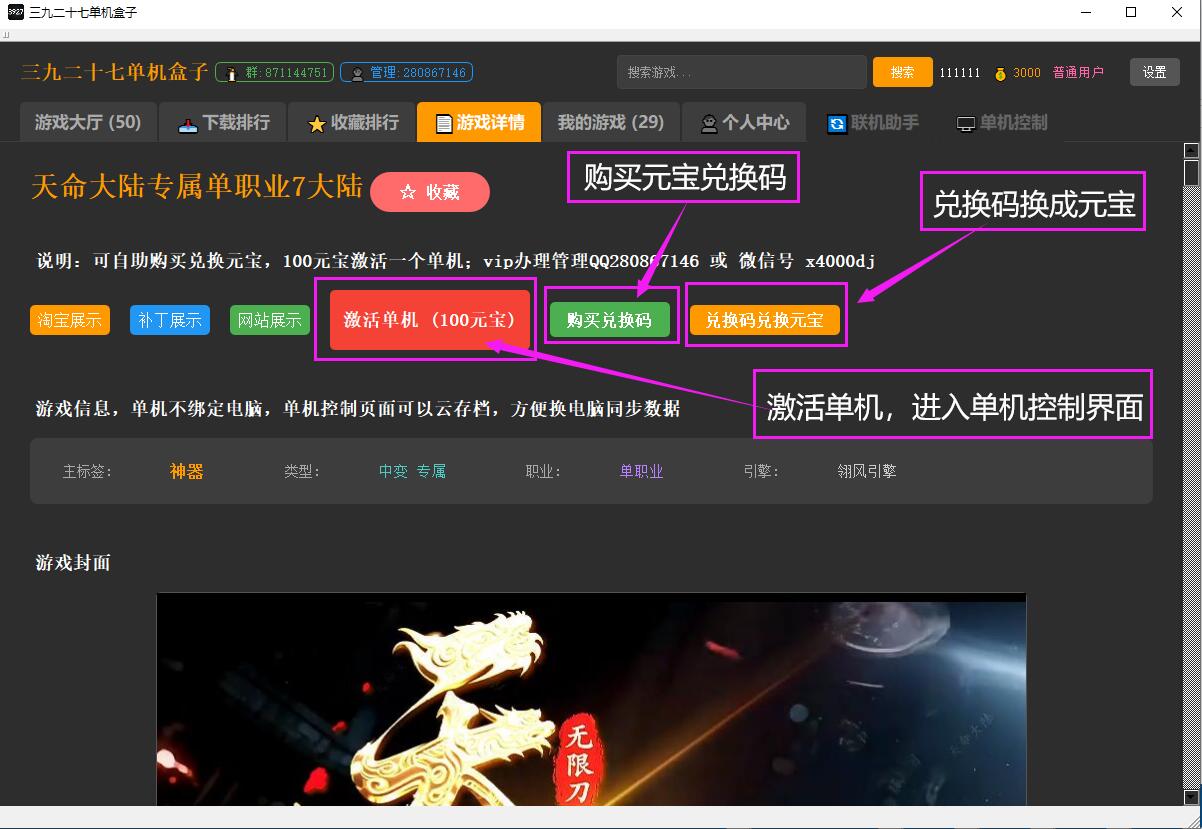1202x829 pixels.
Task: Click the vertical scrollbar up arrow
Action: (x=1191, y=151)
